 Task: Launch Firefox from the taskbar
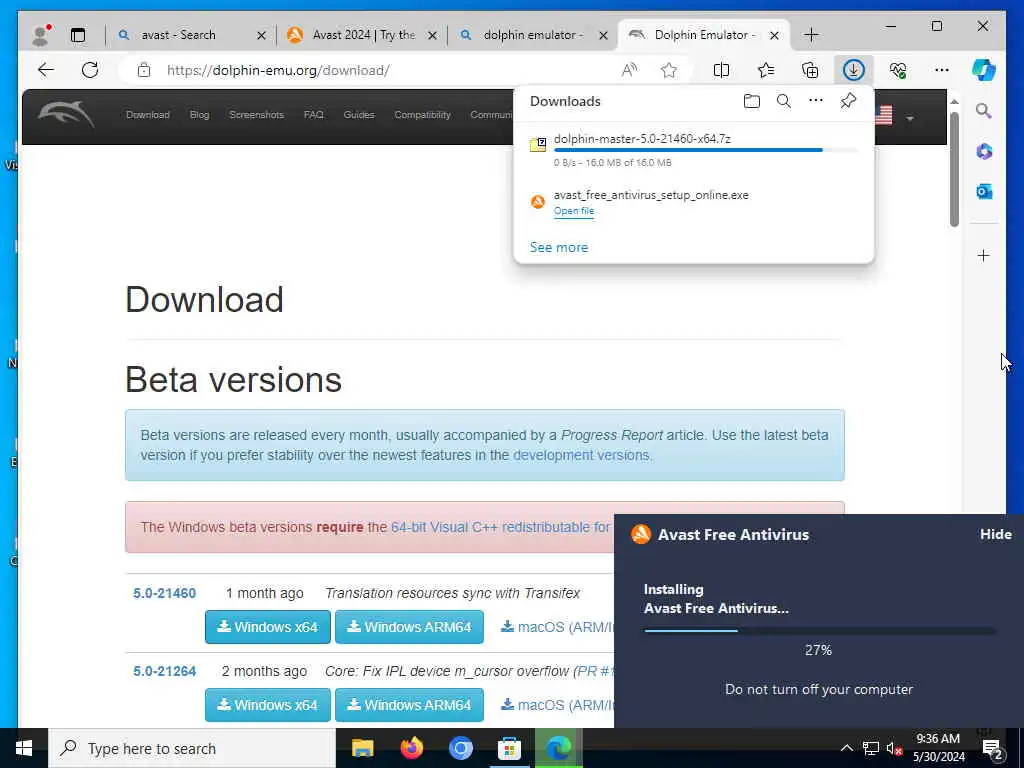(411, 748)
